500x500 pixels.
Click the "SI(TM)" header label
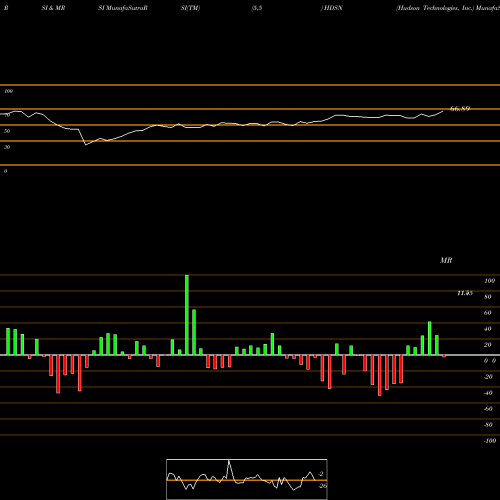coord(190,8)
